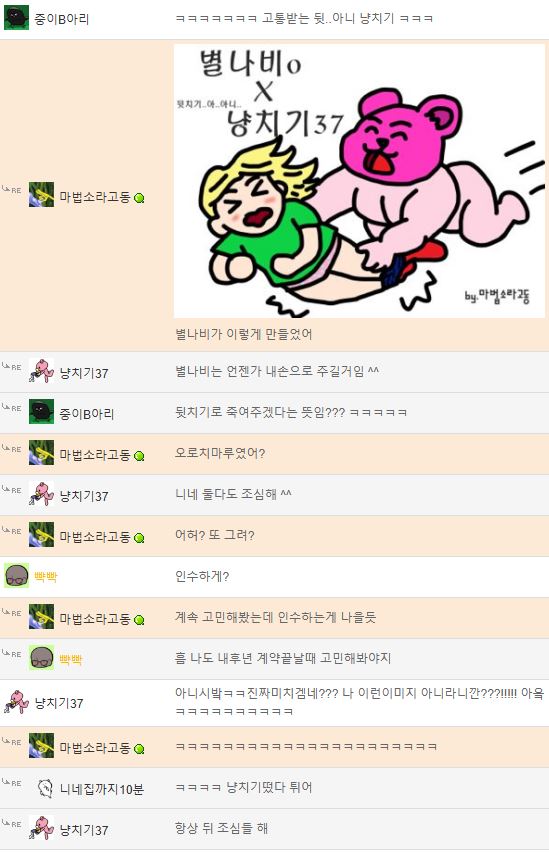The image size is (549, 854).
Task: Click 종이B아리's avatar on the top comment
Action: pyautogui.click(x=16, y=18)
